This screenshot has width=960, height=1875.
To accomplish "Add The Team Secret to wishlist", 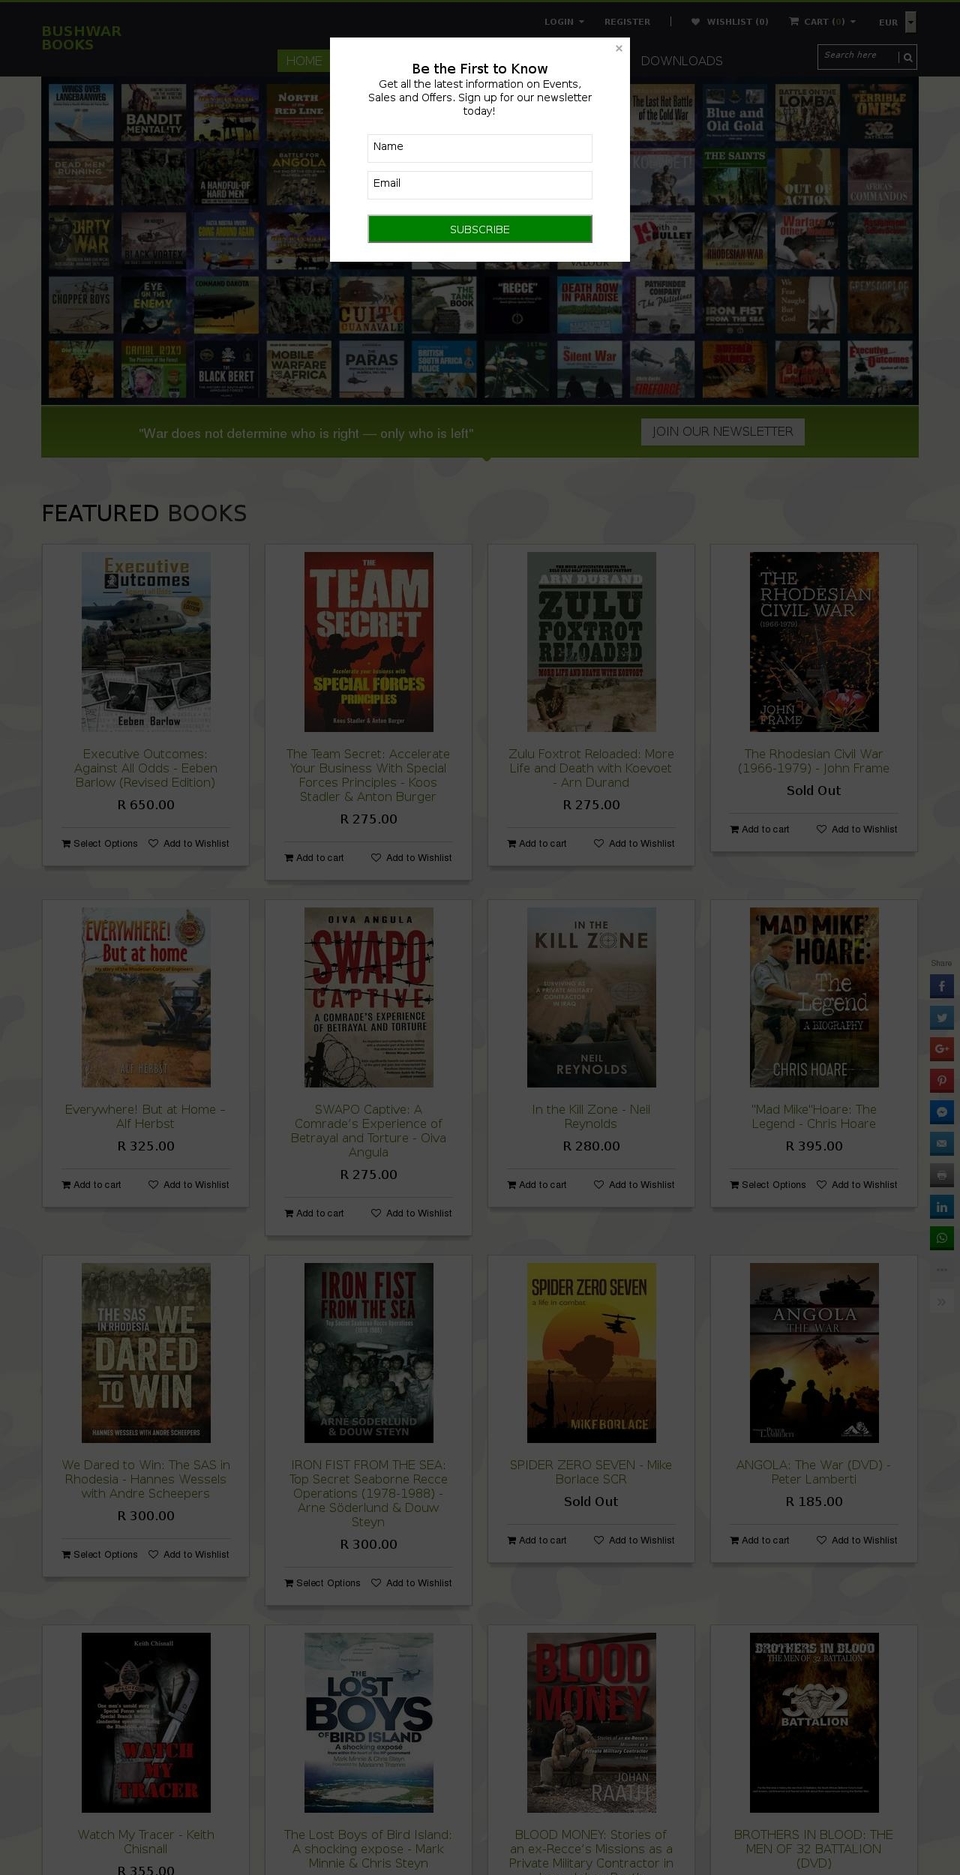I will [412, 858].
